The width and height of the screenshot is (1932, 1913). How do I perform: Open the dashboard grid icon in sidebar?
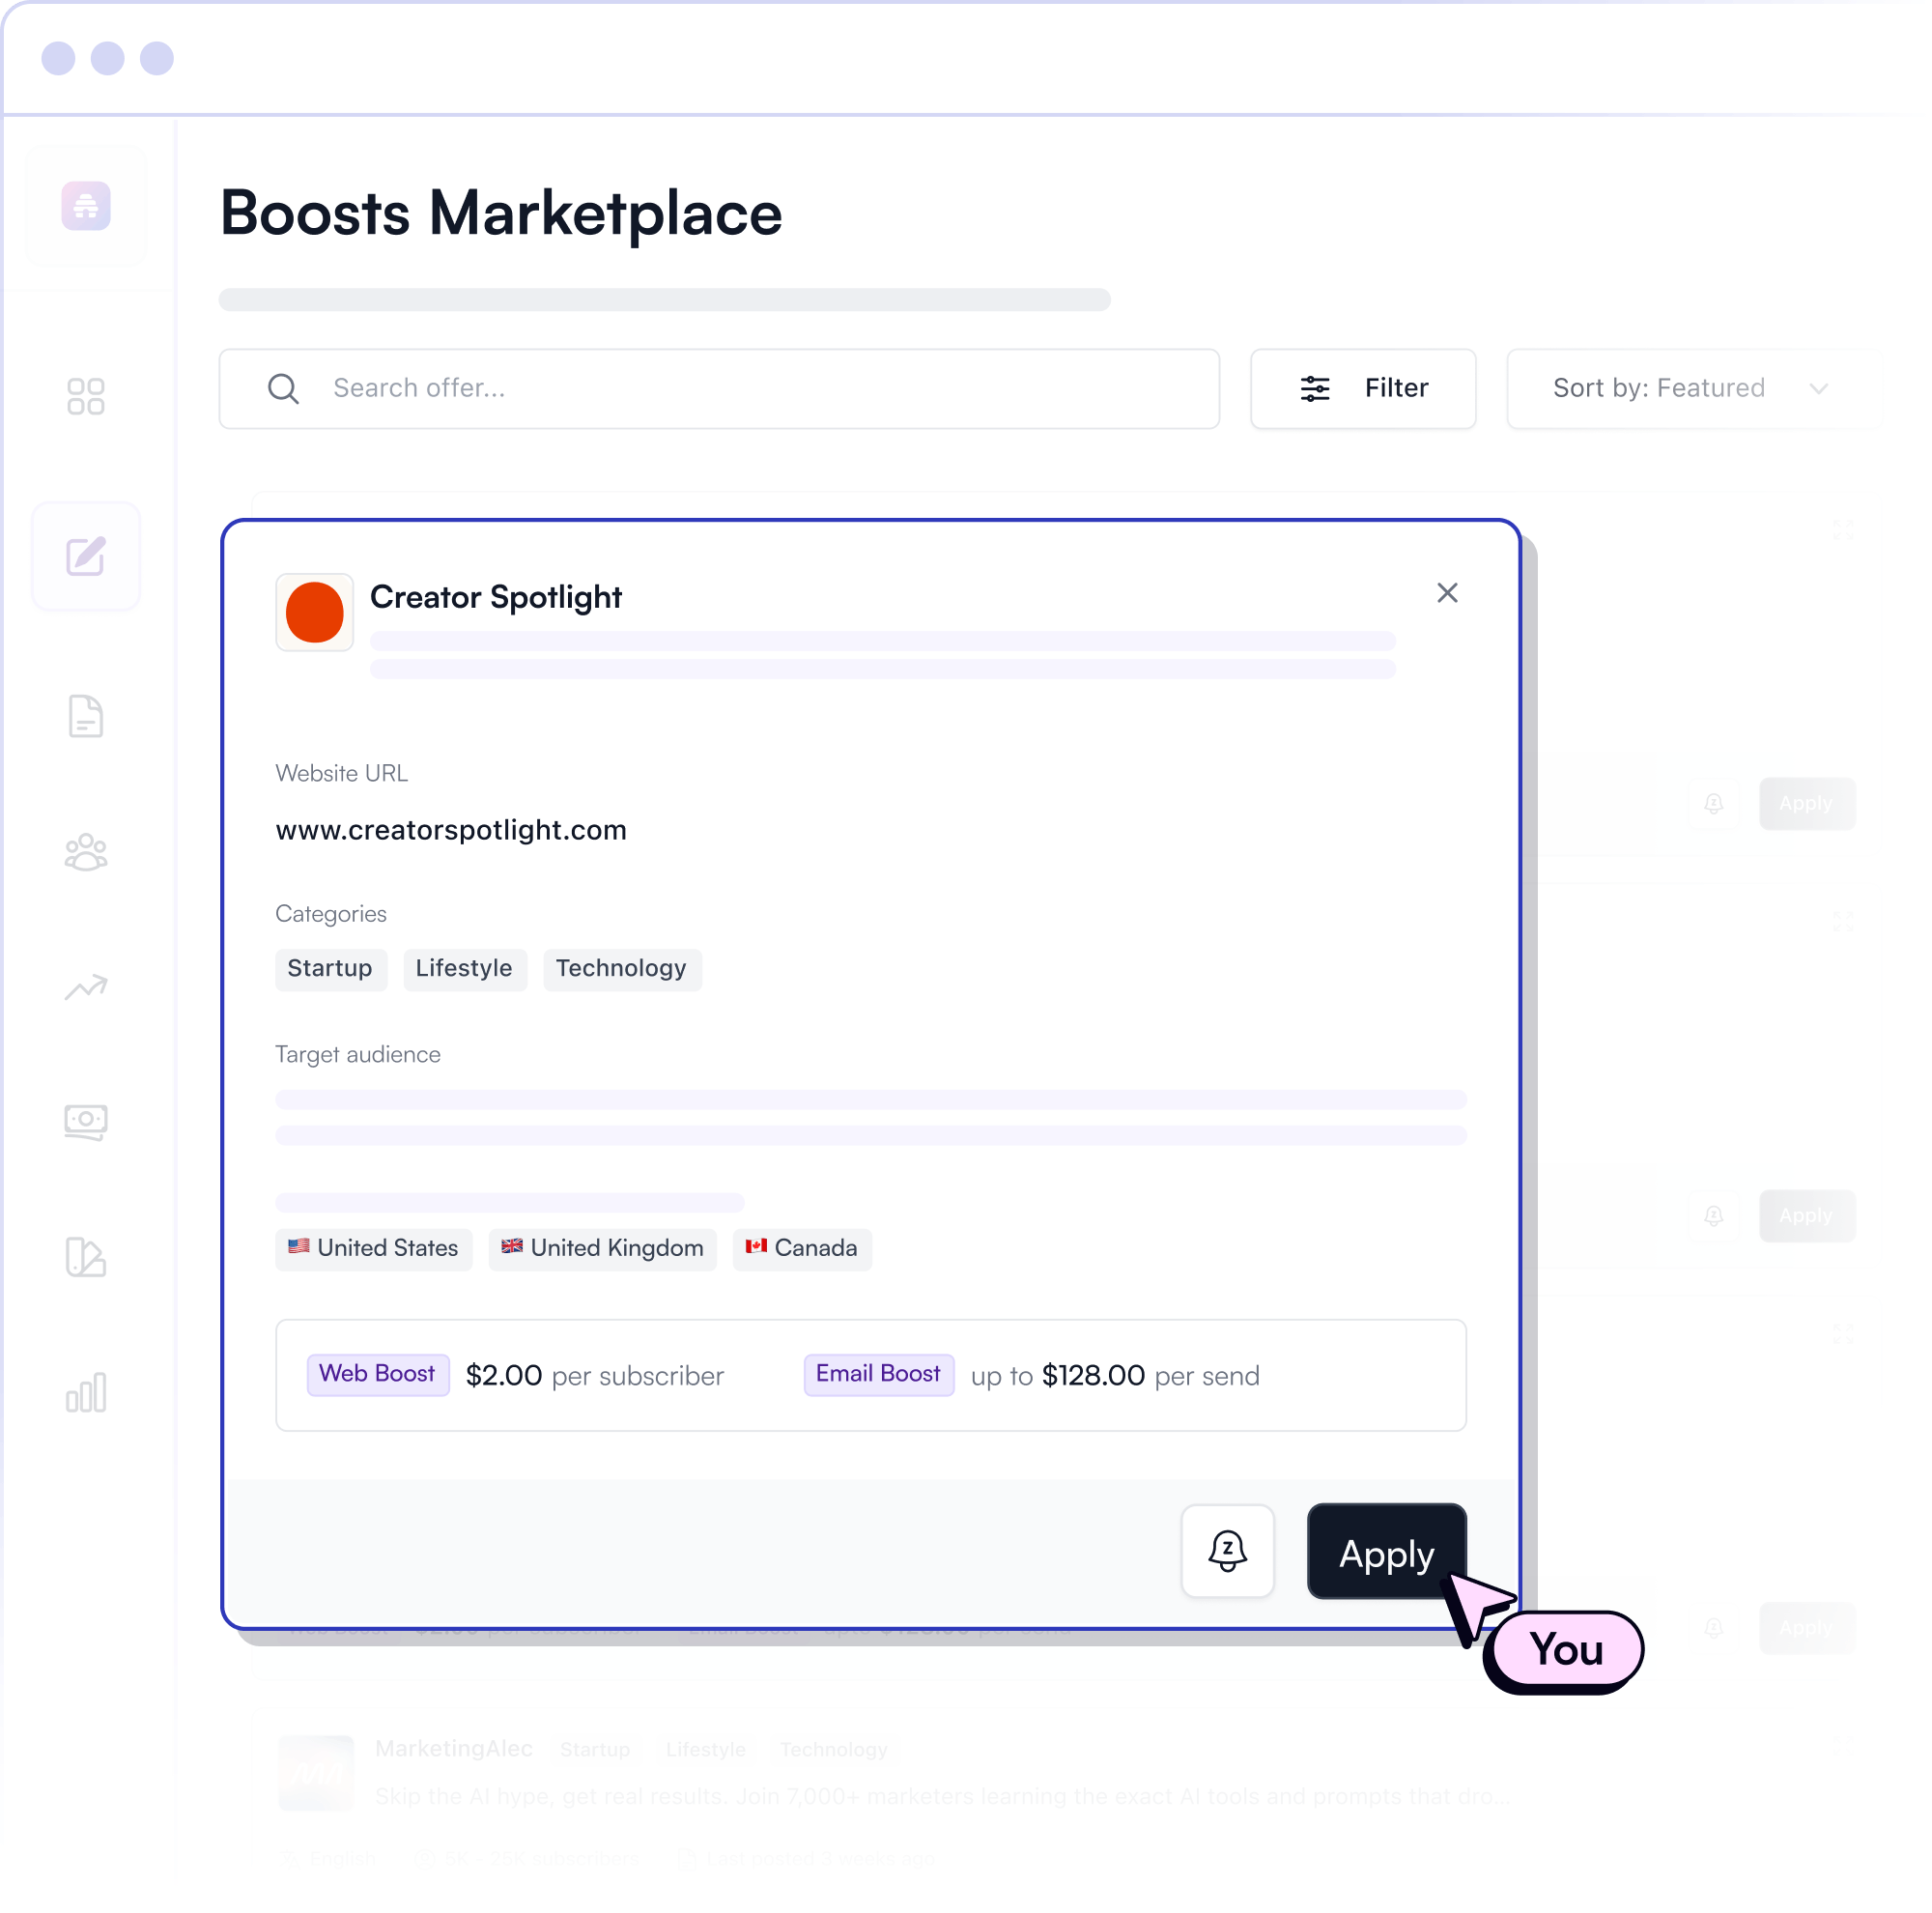pos(86,397)
